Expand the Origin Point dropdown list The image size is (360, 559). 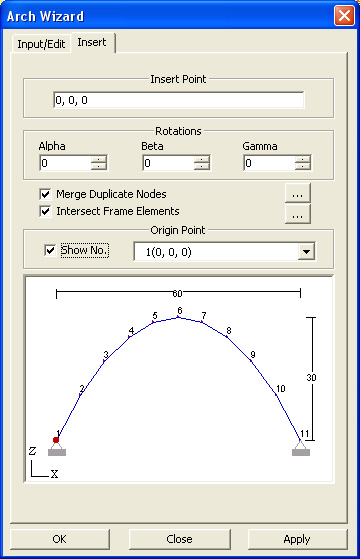(307, 252)
